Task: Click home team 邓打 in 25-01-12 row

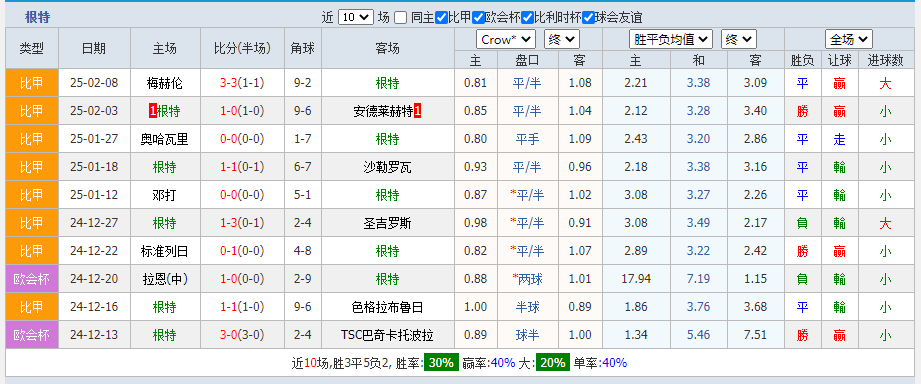Action: pyautogui.click(x=164, y=195)
